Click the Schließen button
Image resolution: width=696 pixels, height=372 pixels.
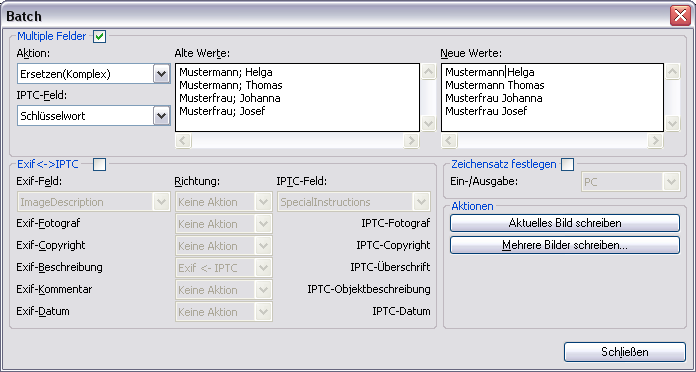[x=625, y=352]
